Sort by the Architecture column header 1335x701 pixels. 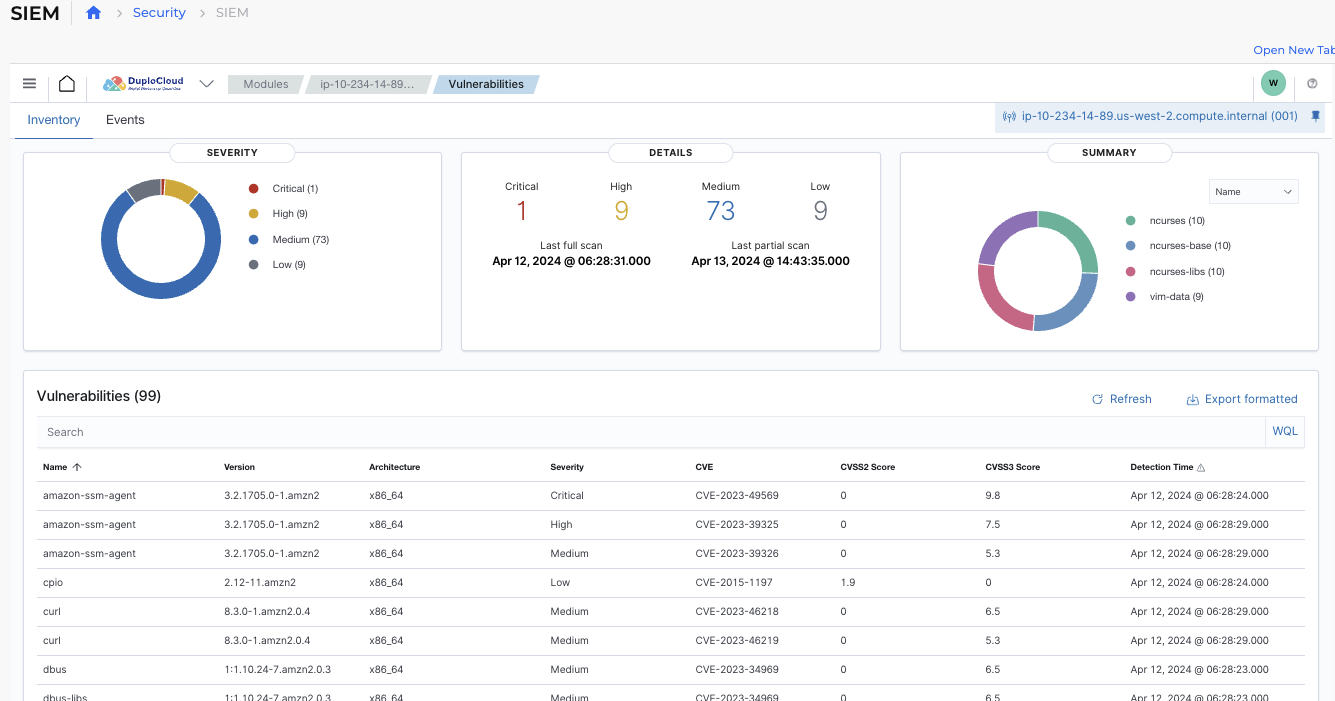[x=394, y=467]
